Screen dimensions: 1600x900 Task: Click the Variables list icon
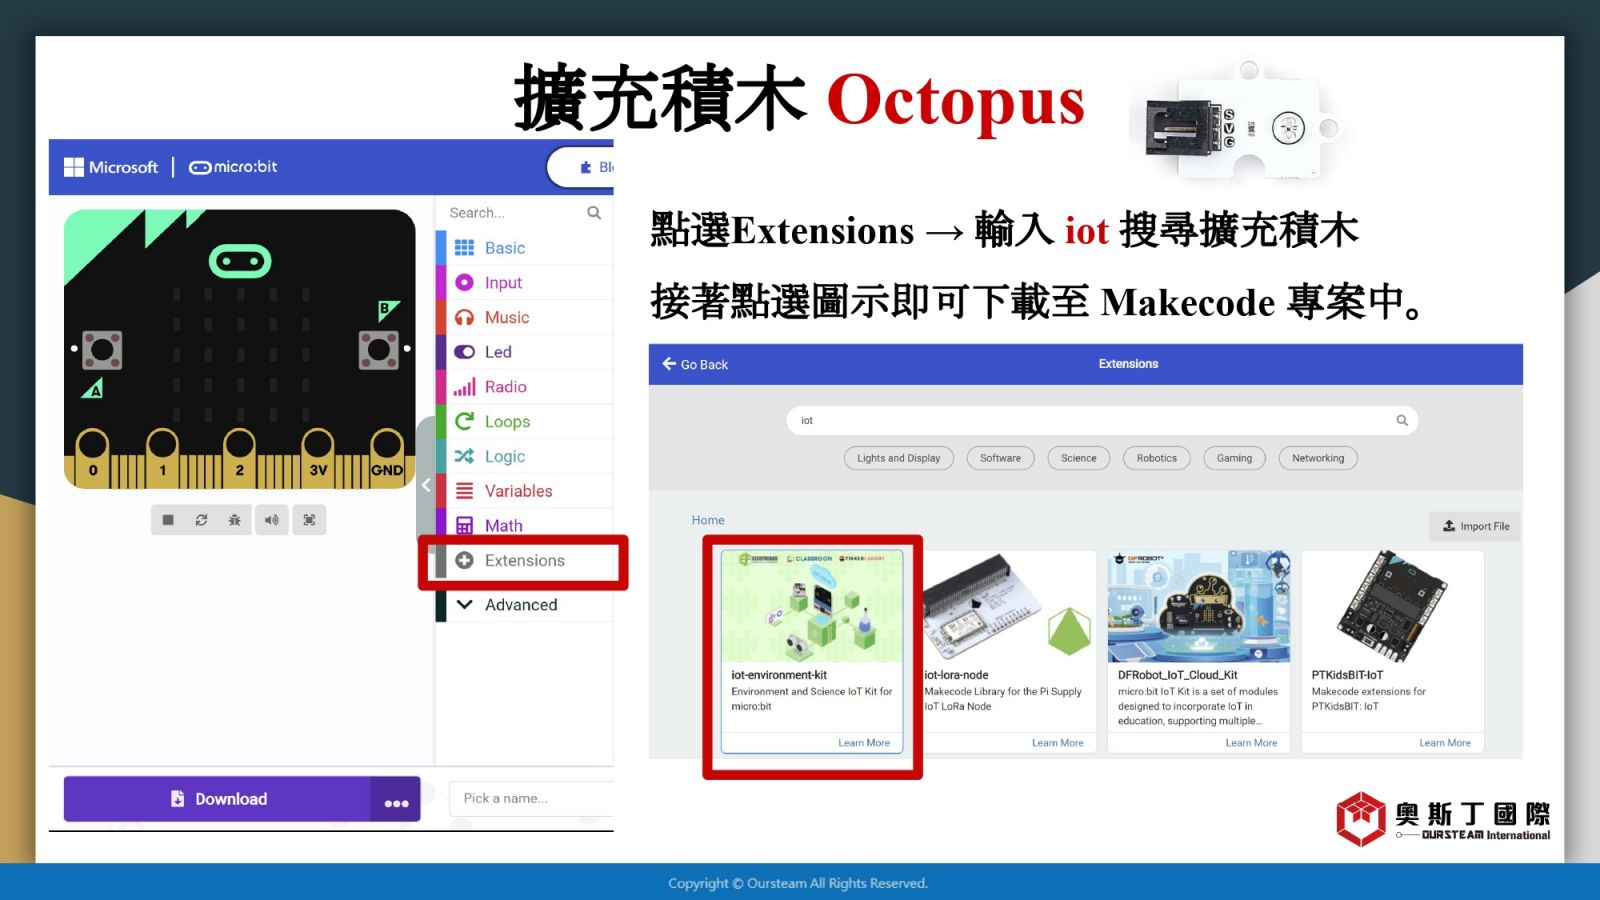pyautogui.click(x=464, y=491)
